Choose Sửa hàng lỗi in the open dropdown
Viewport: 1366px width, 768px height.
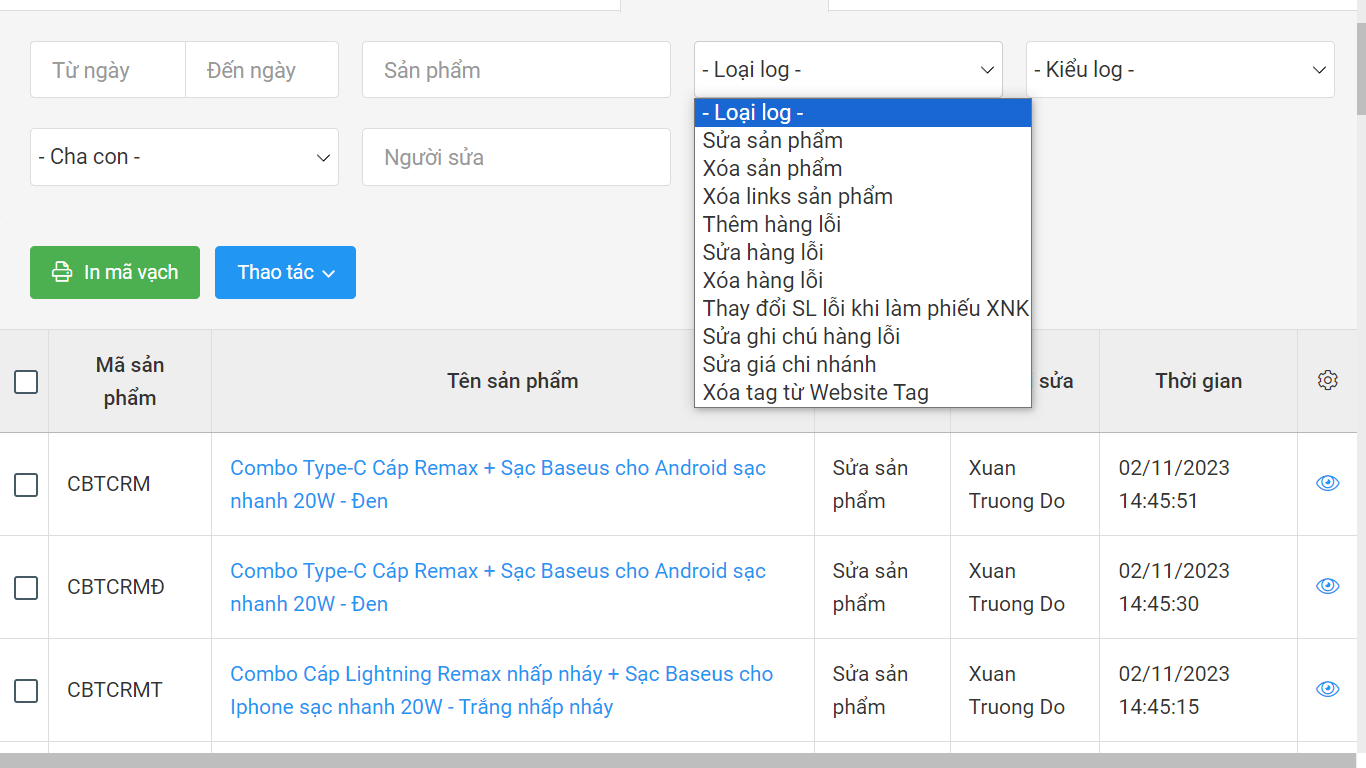(x=763, y=252)
